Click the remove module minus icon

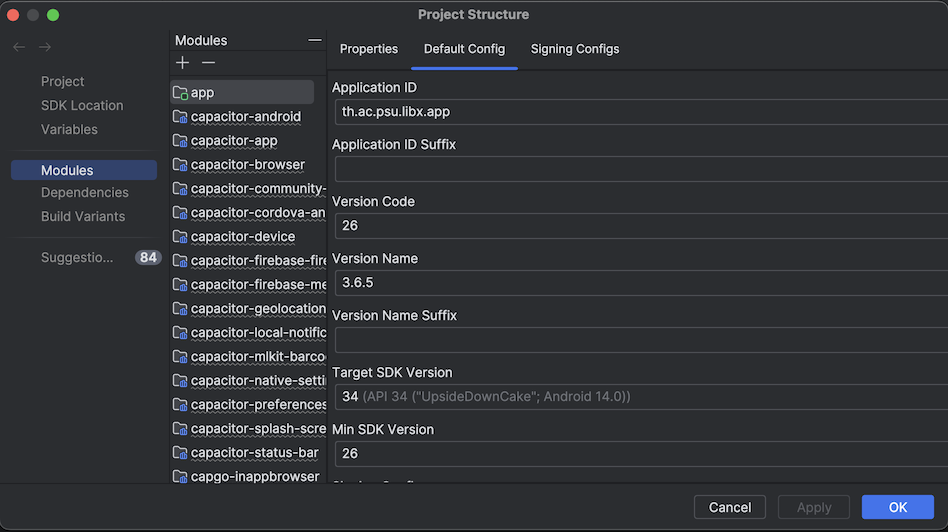pos(208,64)
